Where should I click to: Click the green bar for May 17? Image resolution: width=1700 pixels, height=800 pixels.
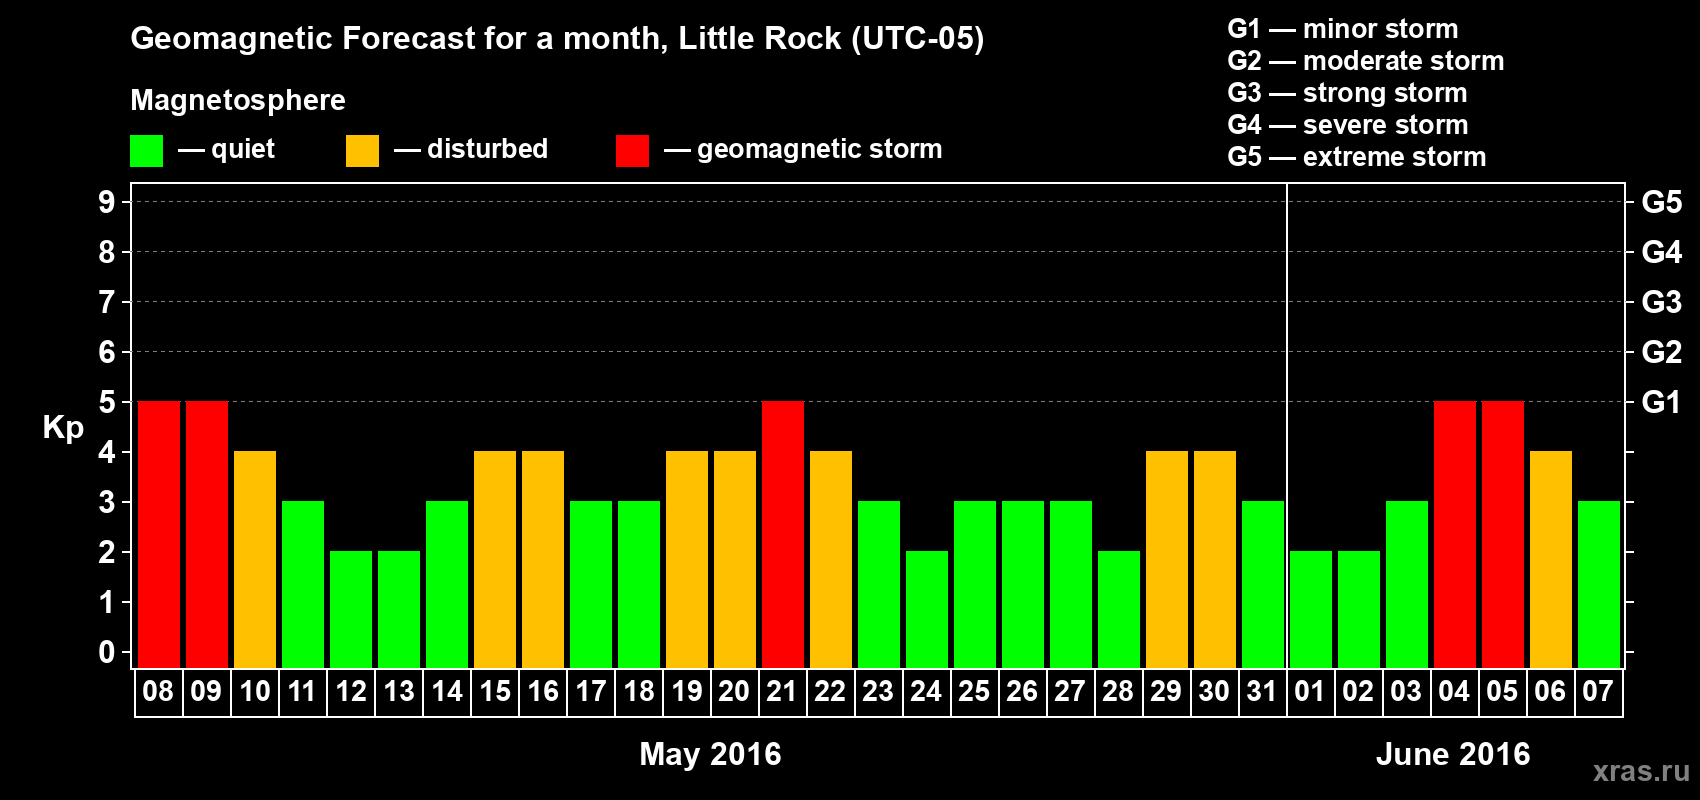click(591, 585)
